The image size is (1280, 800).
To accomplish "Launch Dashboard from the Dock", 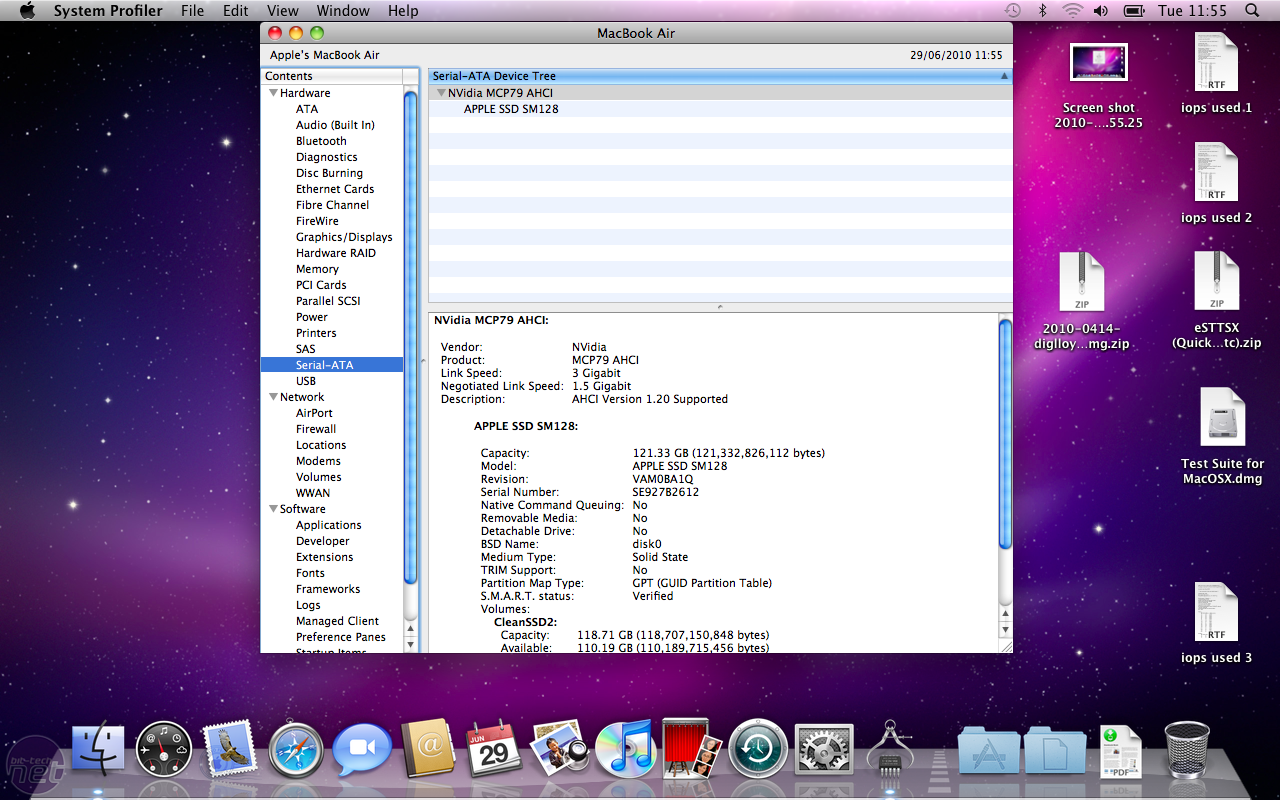I will [164, 750].
